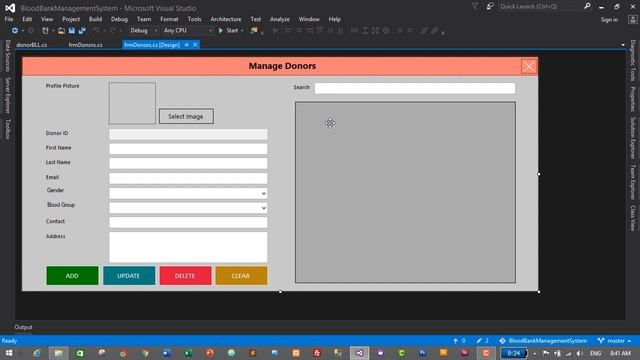Click the UPDATE button

point(129,276)
